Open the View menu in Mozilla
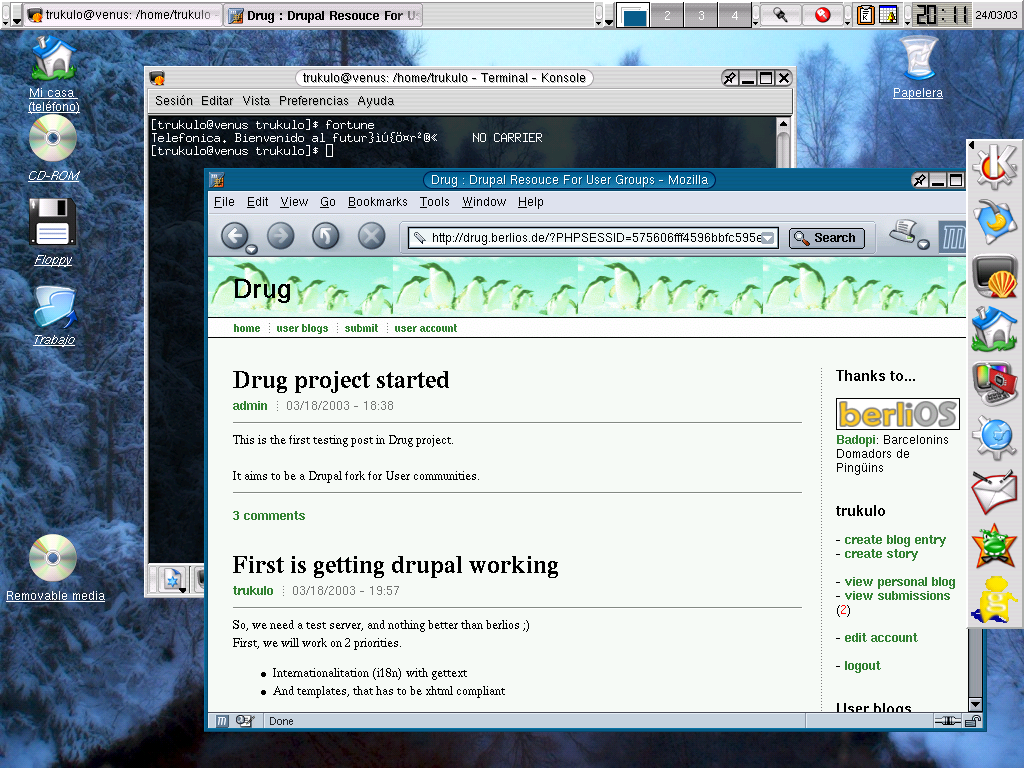Viewport: 1024px width, 768px height. 294,202
